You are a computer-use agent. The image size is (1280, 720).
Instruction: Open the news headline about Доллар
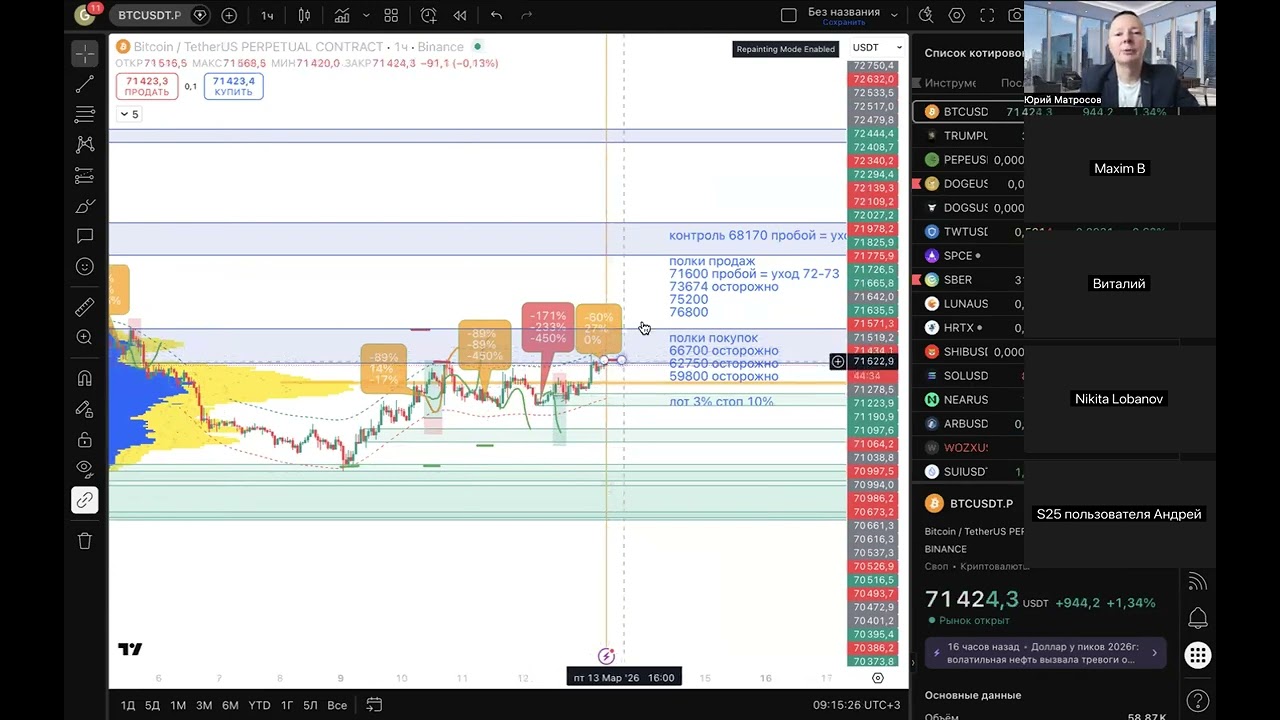(x=1044, y=653)
